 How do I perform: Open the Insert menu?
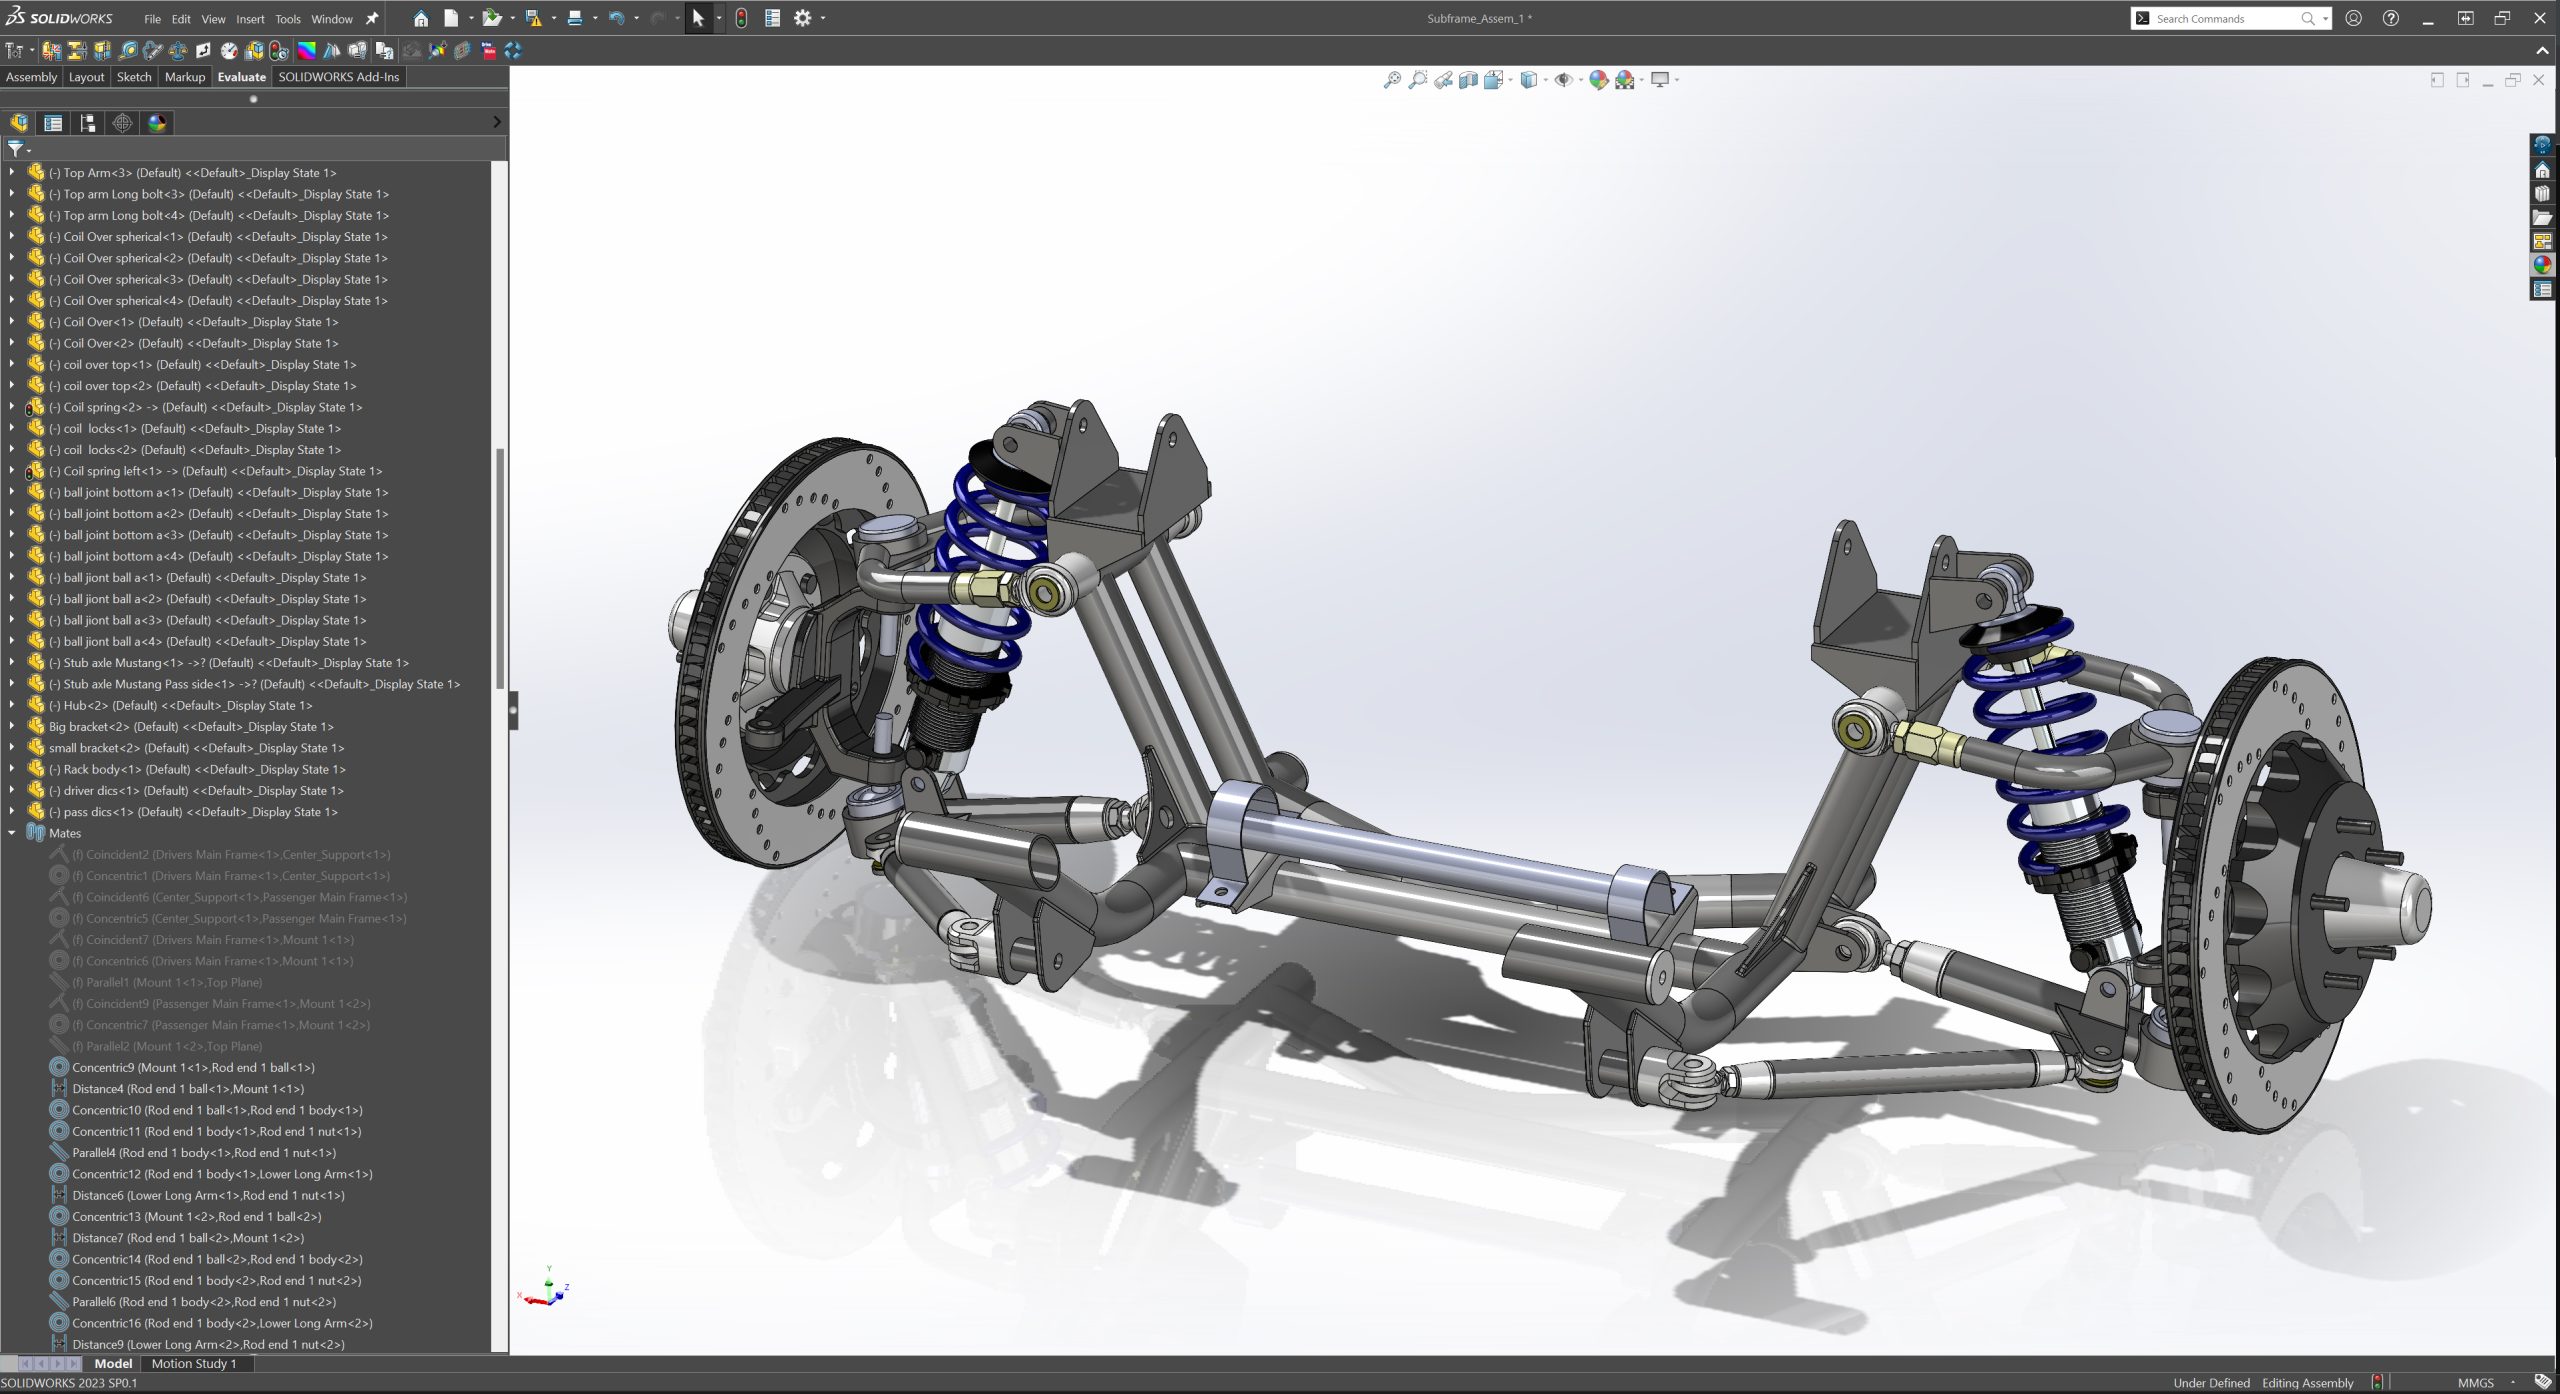250,19
